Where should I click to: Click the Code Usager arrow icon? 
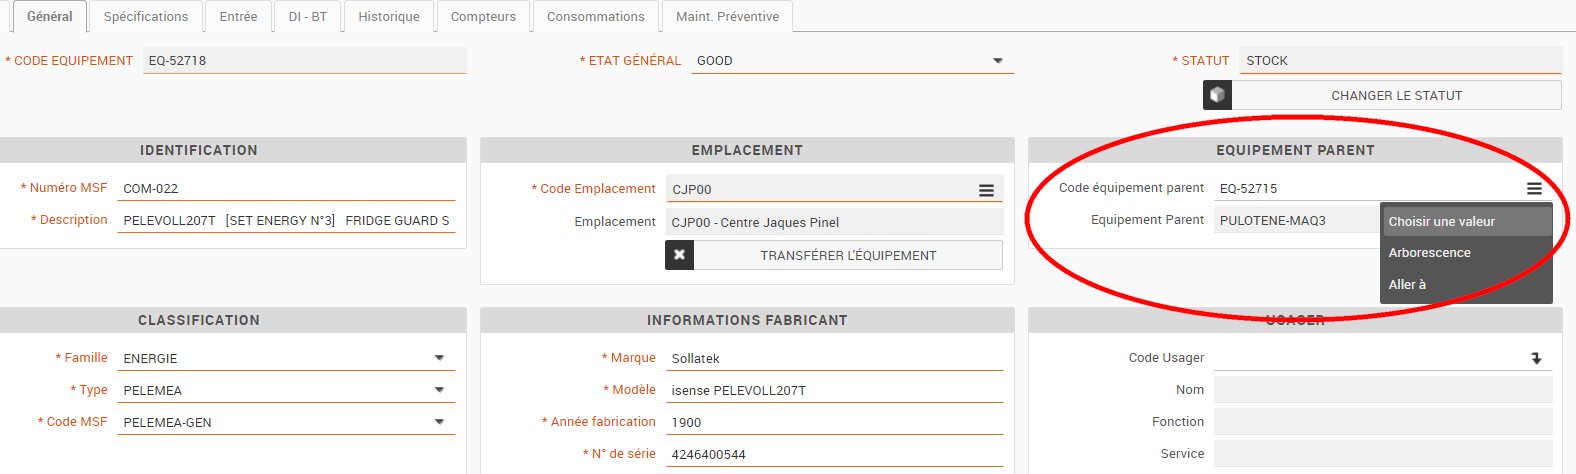[1536, 358]
